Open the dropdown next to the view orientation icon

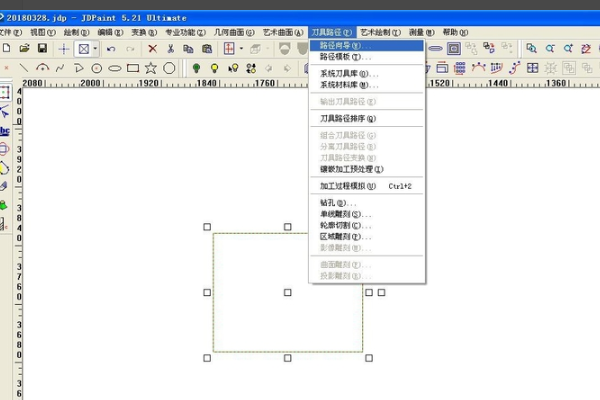[x=241, y=49]
